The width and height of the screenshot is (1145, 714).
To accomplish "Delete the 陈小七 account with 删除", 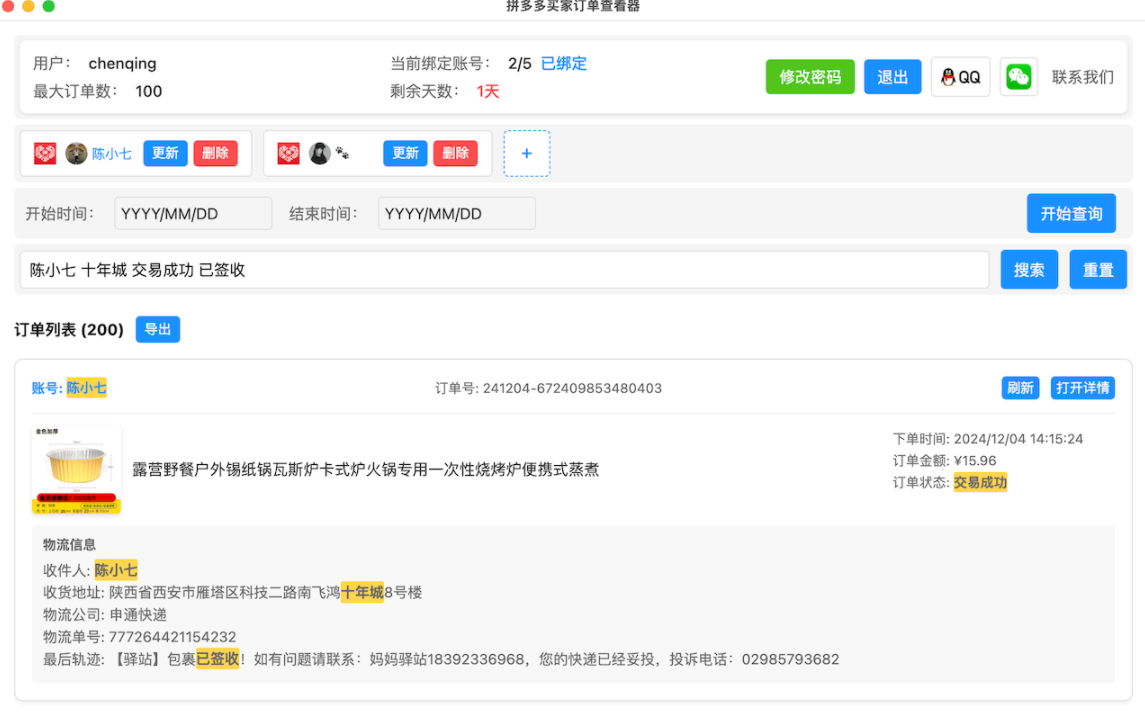I will pyautogui.click(x=215, y=153).
